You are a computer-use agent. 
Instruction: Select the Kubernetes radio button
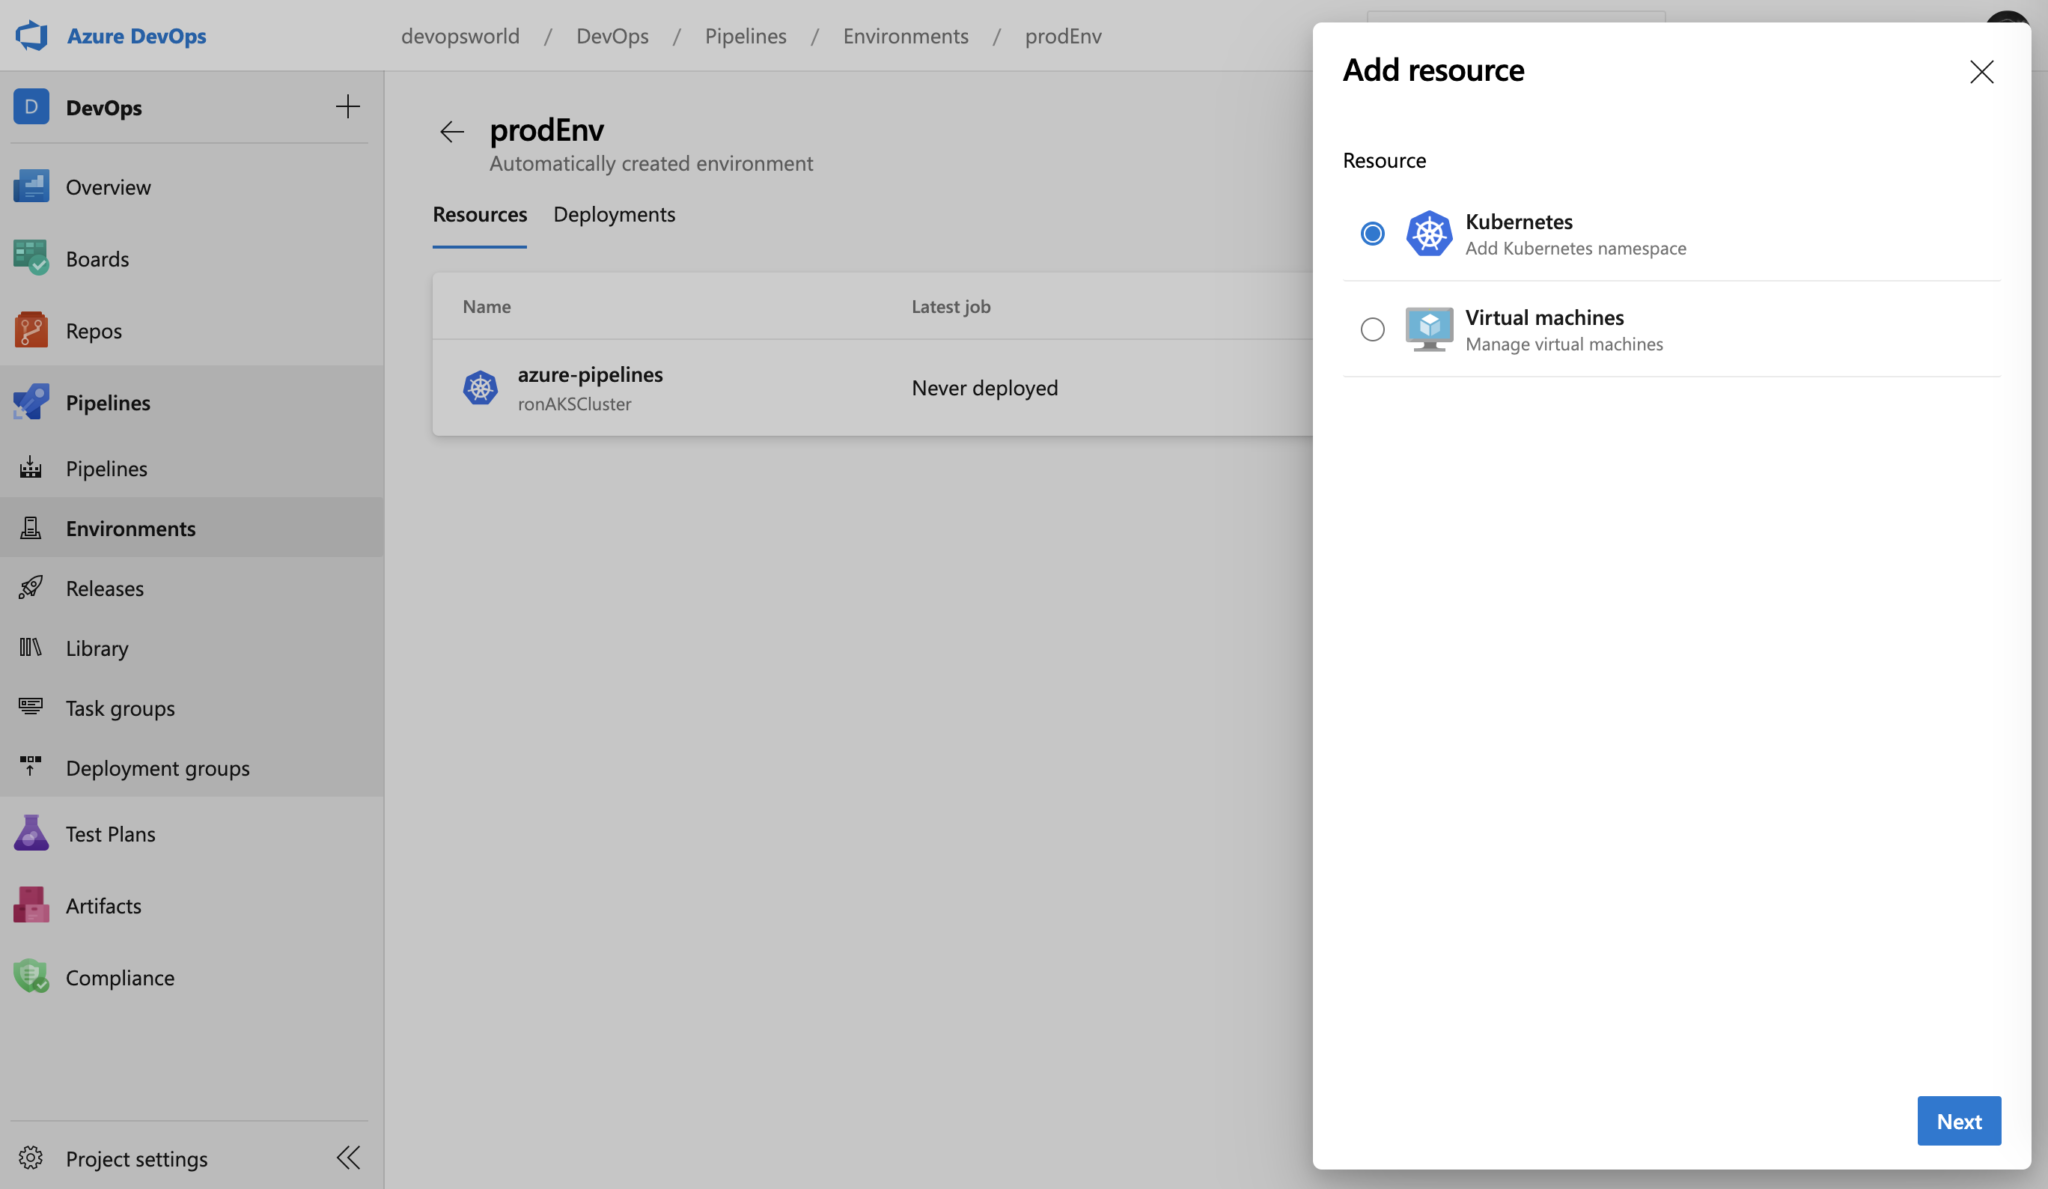1373,234
